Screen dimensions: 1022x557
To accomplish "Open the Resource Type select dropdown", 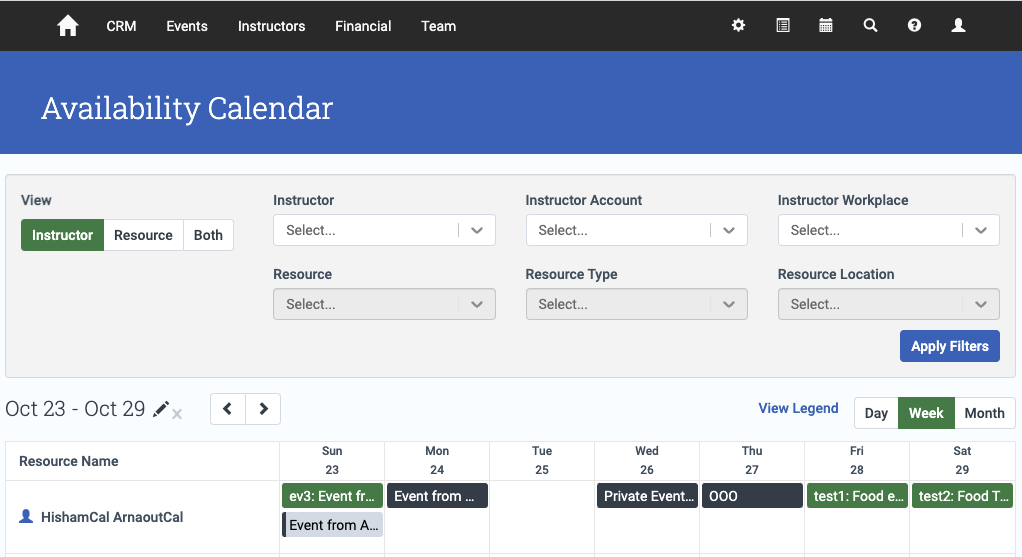I will coord(636,304).
